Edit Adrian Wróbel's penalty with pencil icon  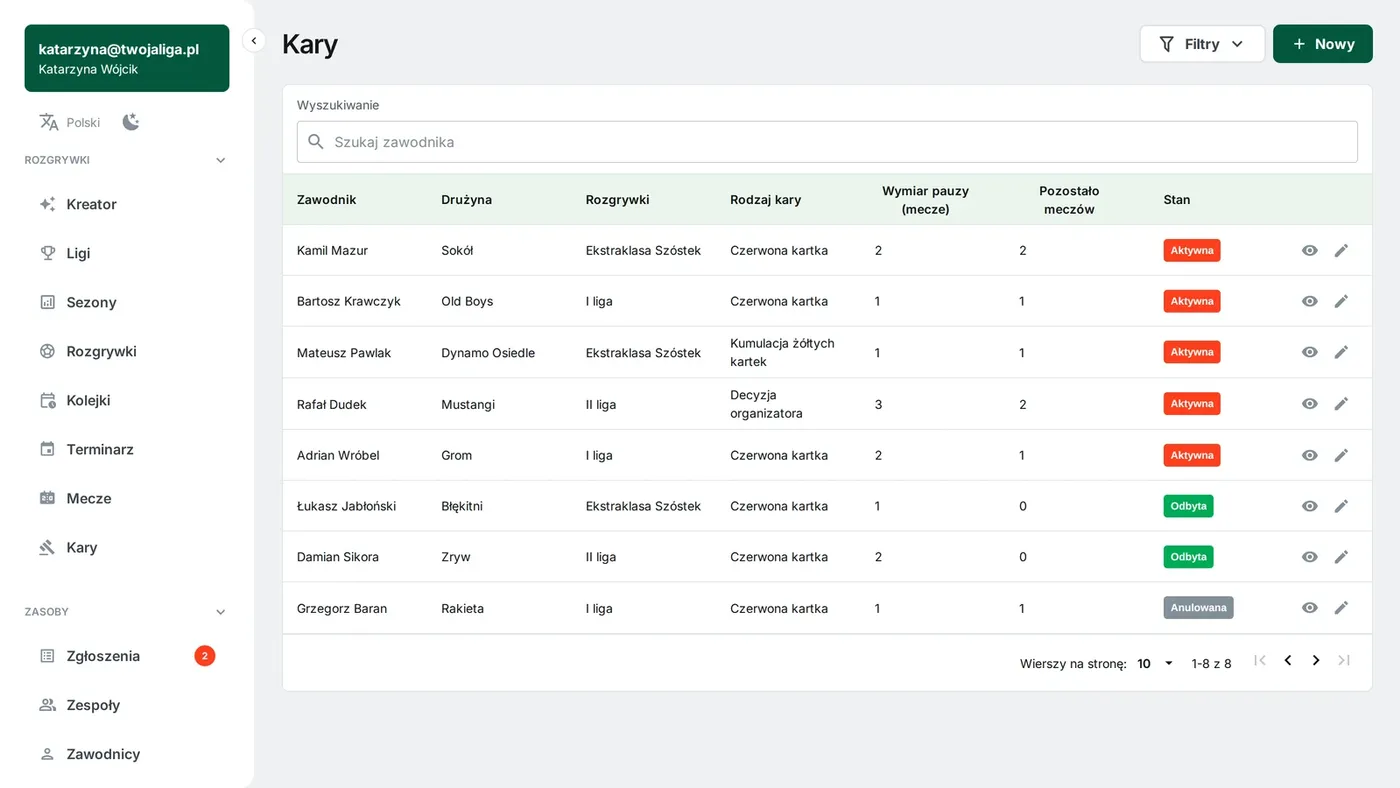point(1341,455)
